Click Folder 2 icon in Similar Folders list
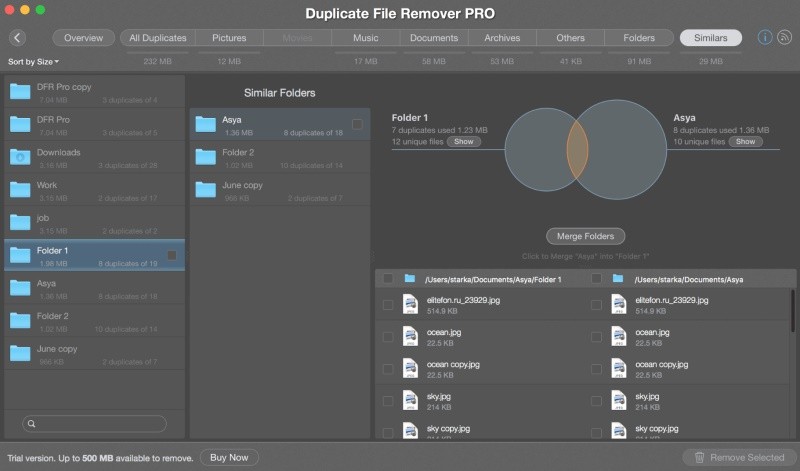Image resolution: width=800 pixels, height=471 pixels. pos(206,157)
